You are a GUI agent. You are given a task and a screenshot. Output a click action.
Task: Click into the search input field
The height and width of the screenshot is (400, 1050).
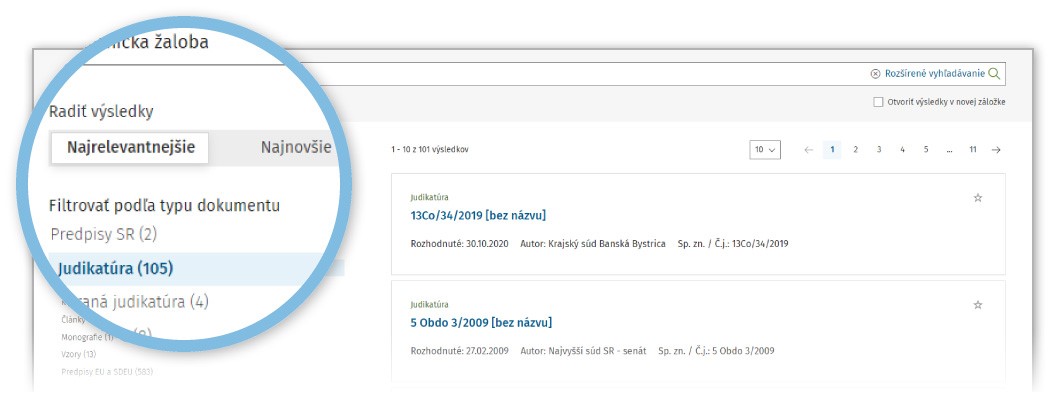[600, 74]
